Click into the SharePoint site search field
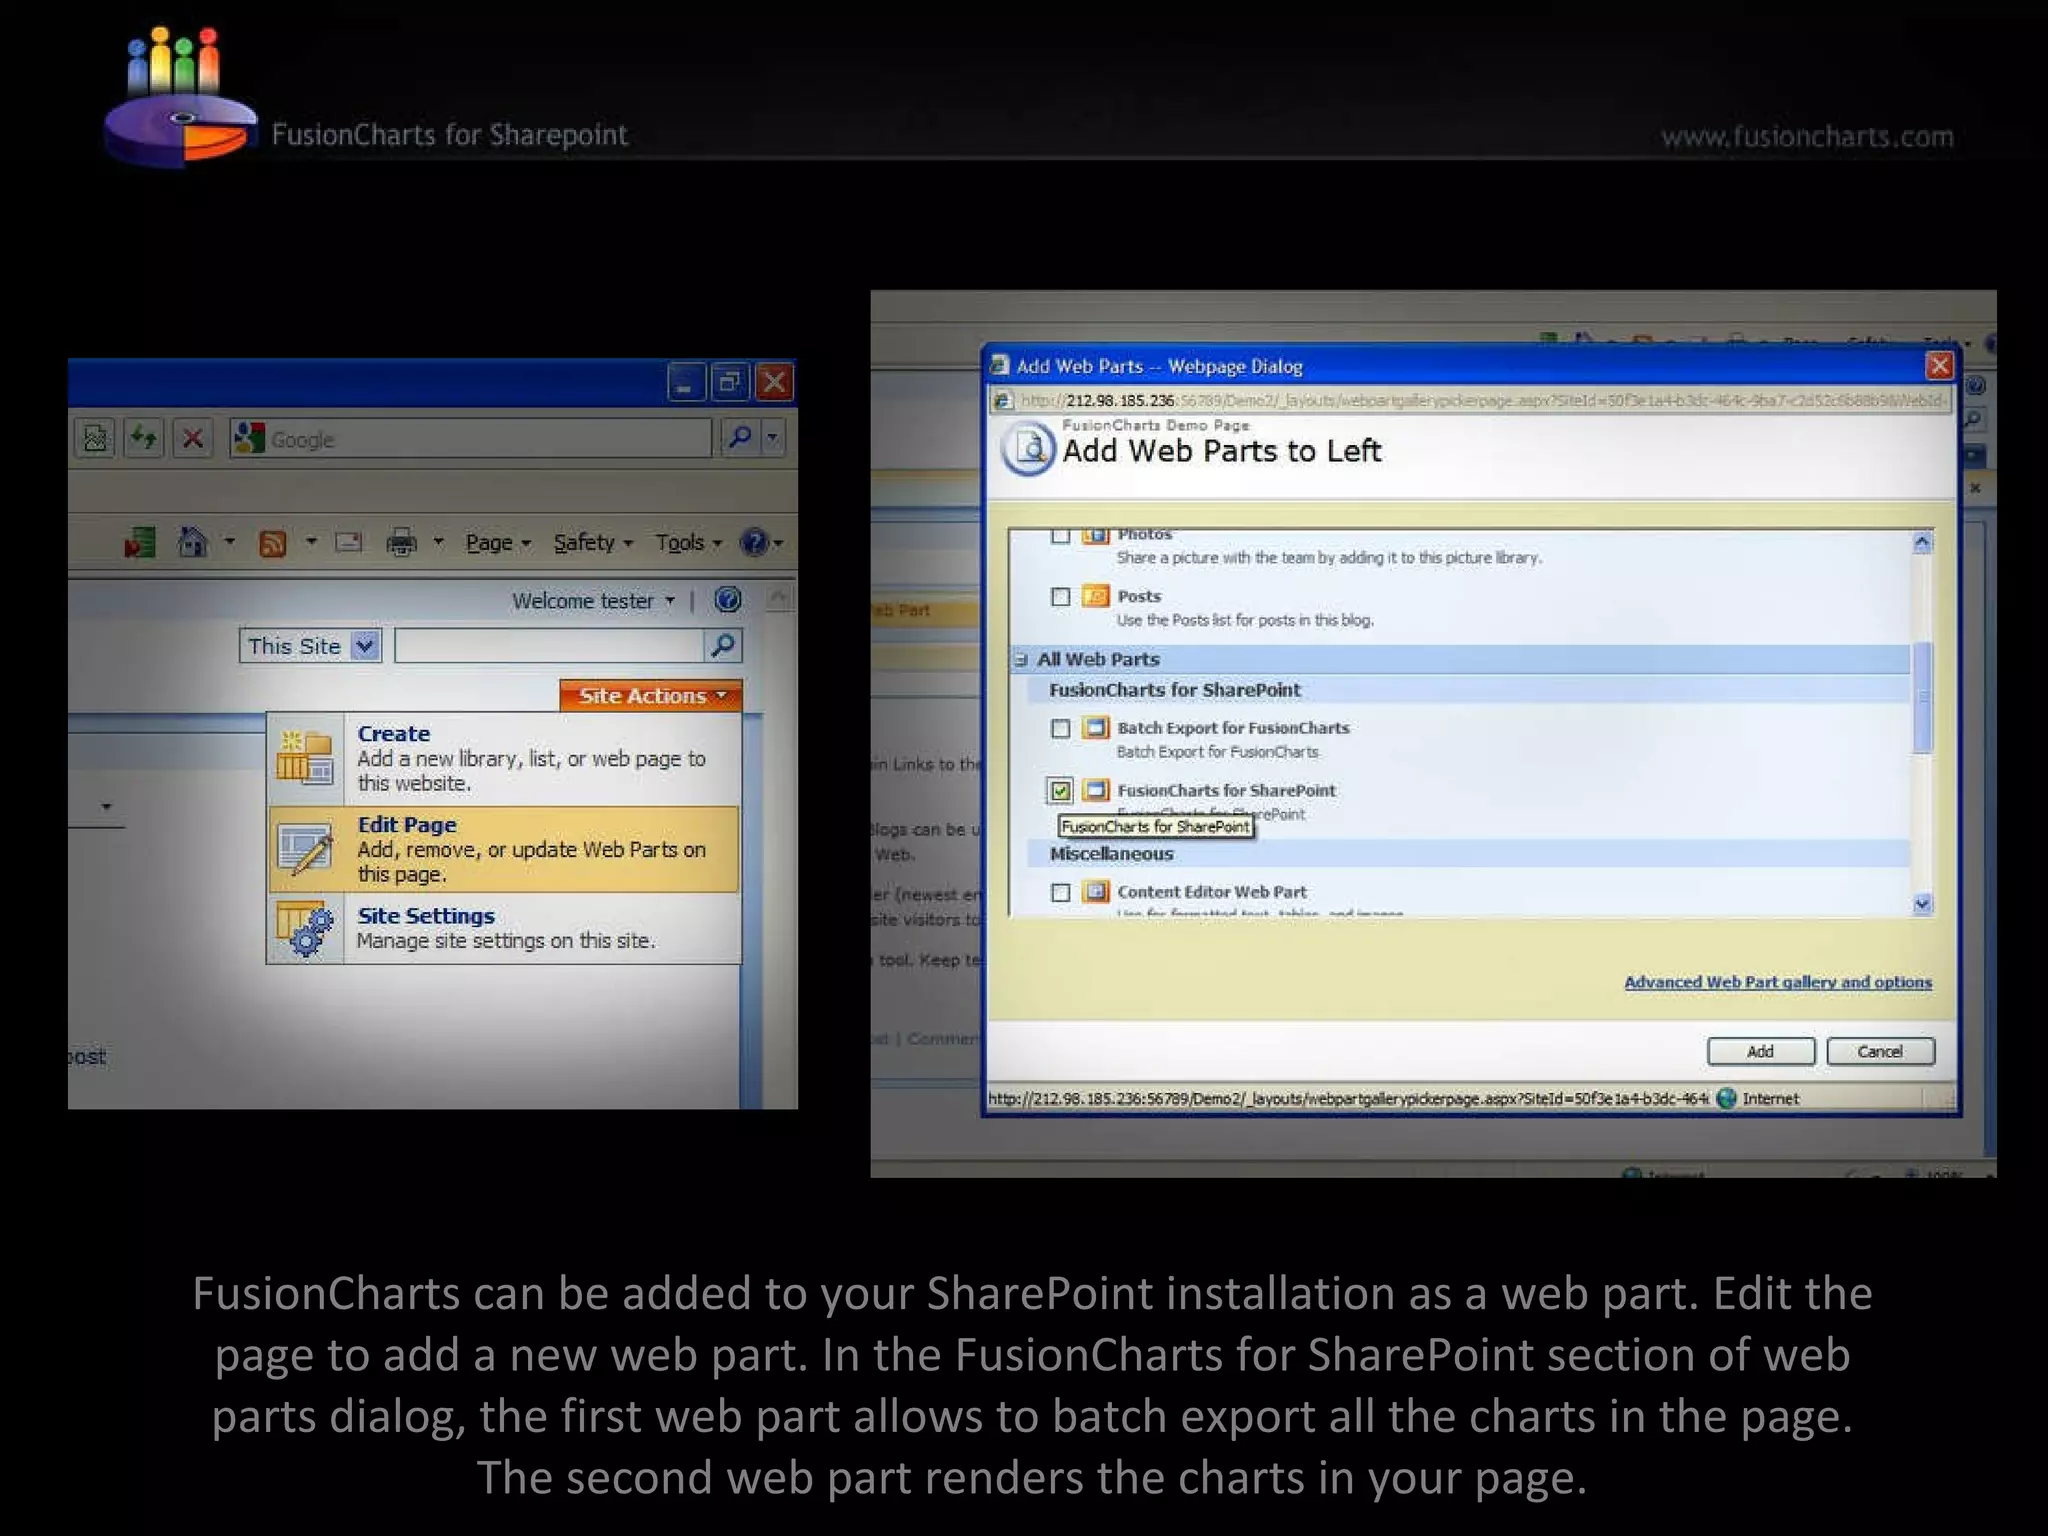 coord(549,646)
